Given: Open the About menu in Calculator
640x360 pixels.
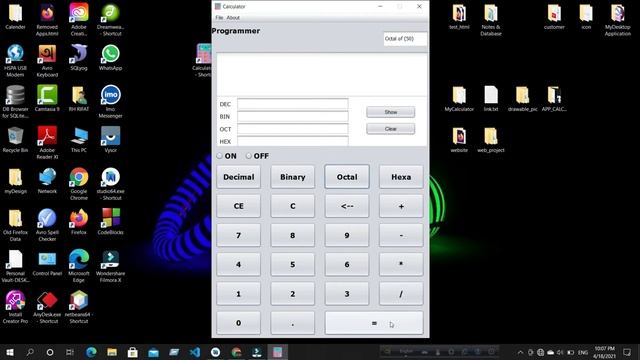Looking at the screenshot, I should (x=233, y=18).
